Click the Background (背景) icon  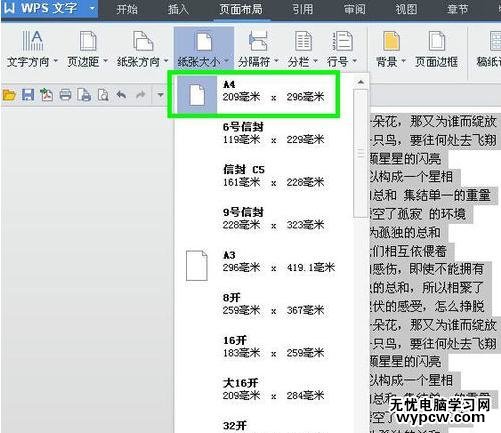click(x=391, y=41)
